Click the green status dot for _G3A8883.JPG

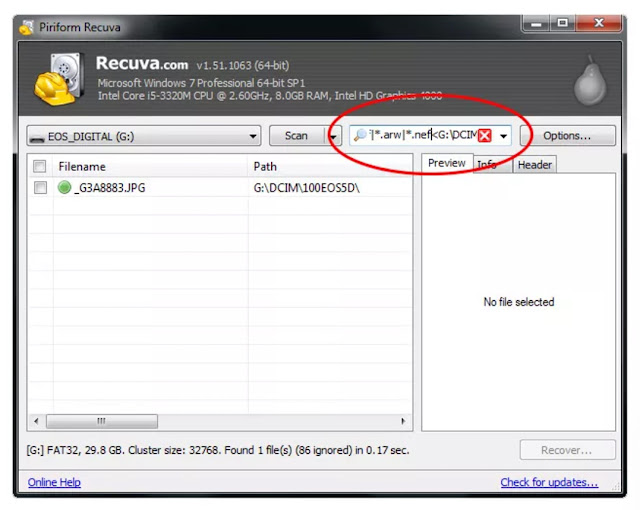coord(64,187)
